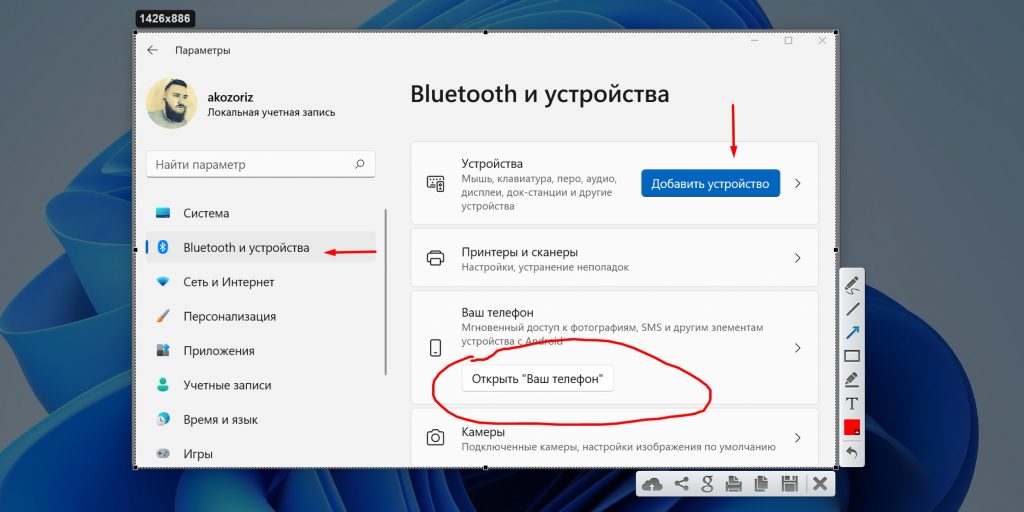
Task: Open Система in sidebar
Action: click(x=261, y=213)
